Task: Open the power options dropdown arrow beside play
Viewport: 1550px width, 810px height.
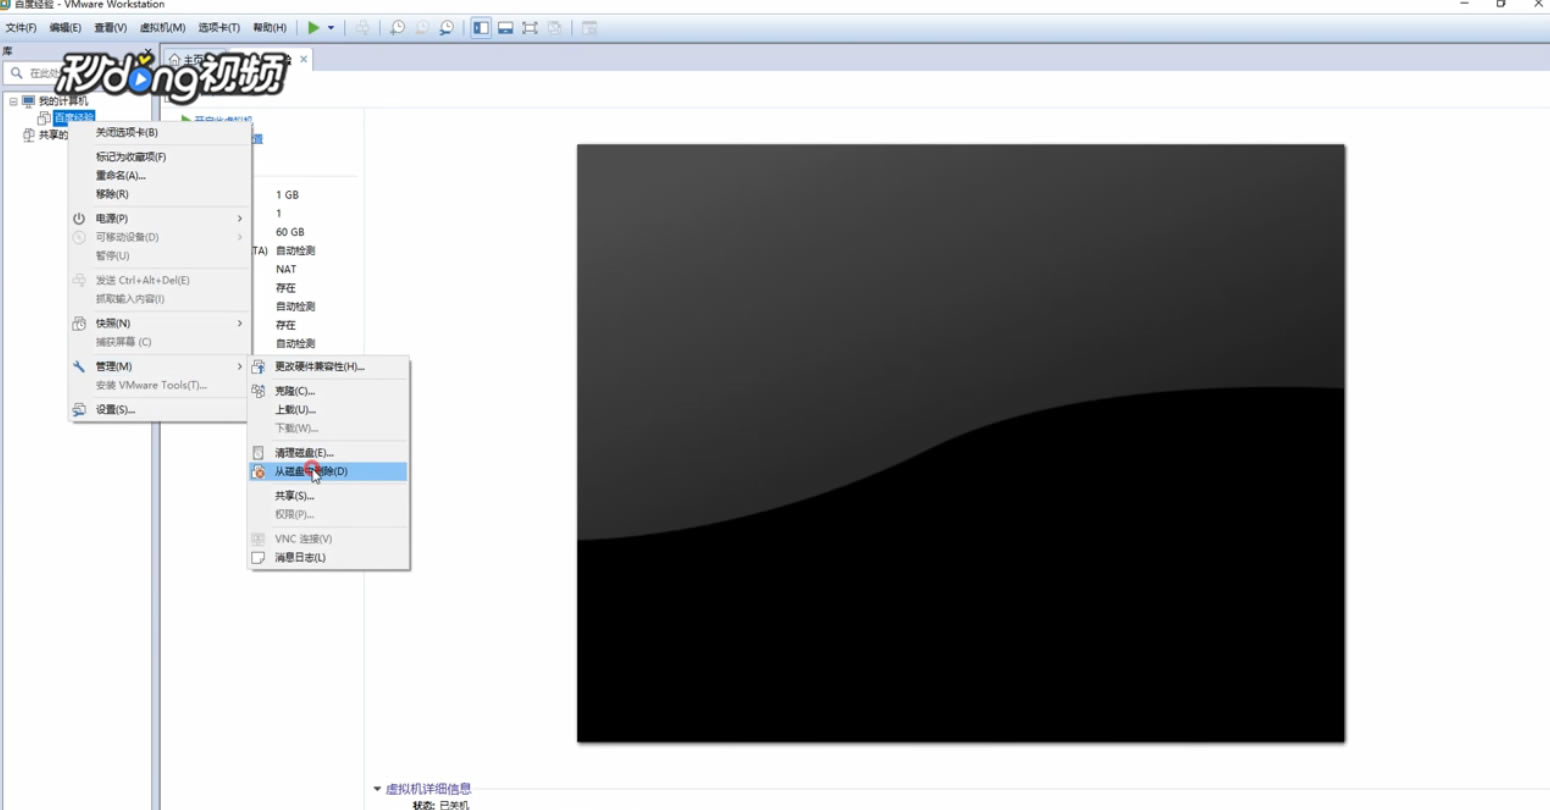Action: (x=331, y=28)
